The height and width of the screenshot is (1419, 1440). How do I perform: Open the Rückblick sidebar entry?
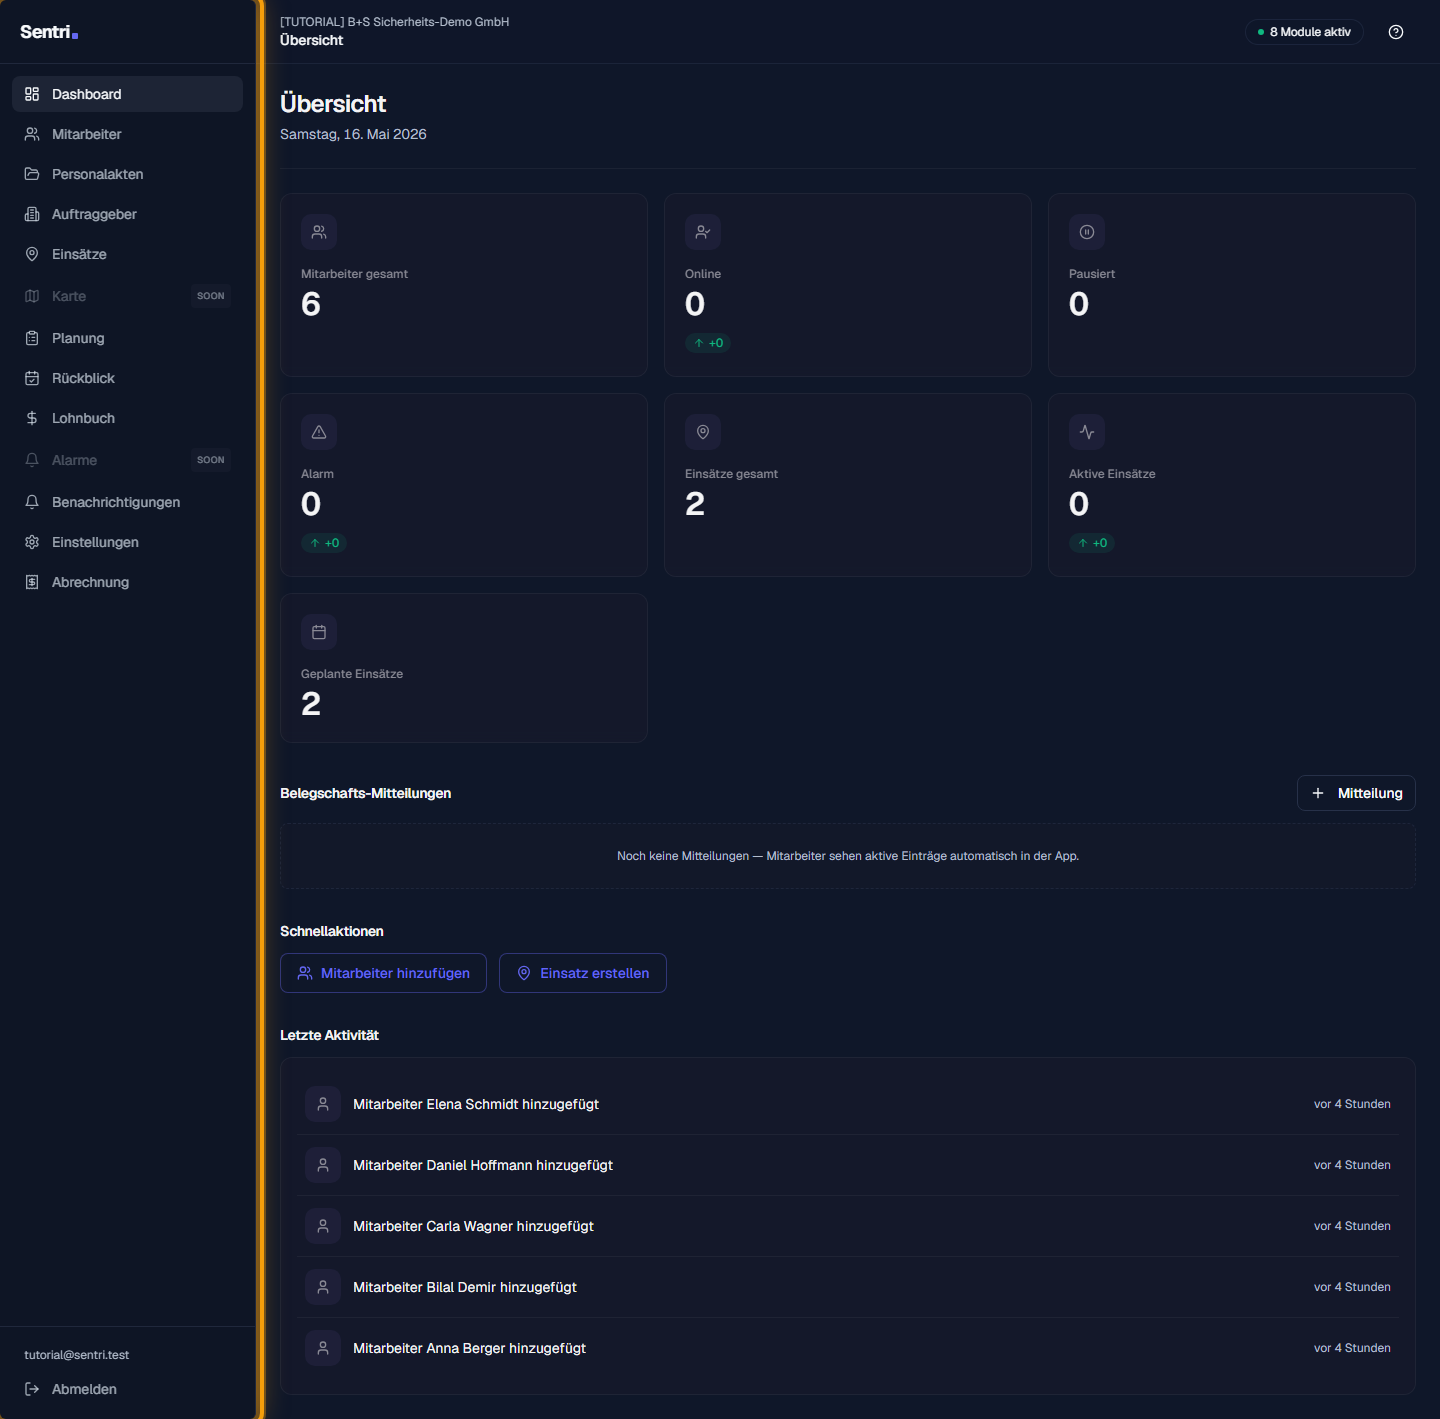click(x=127, y=378)
